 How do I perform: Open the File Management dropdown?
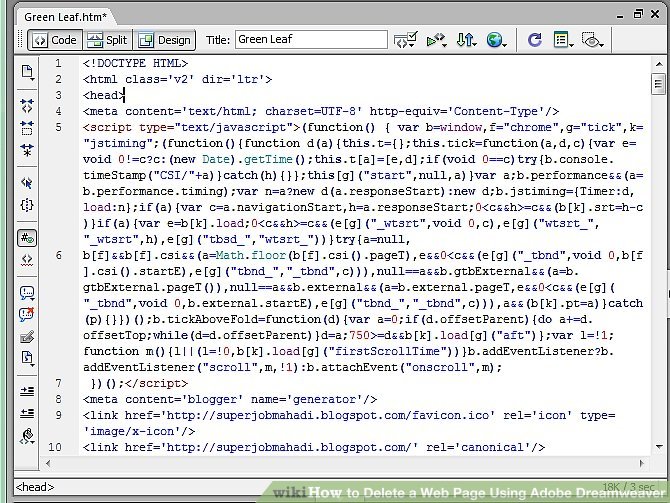pos(466,40)
